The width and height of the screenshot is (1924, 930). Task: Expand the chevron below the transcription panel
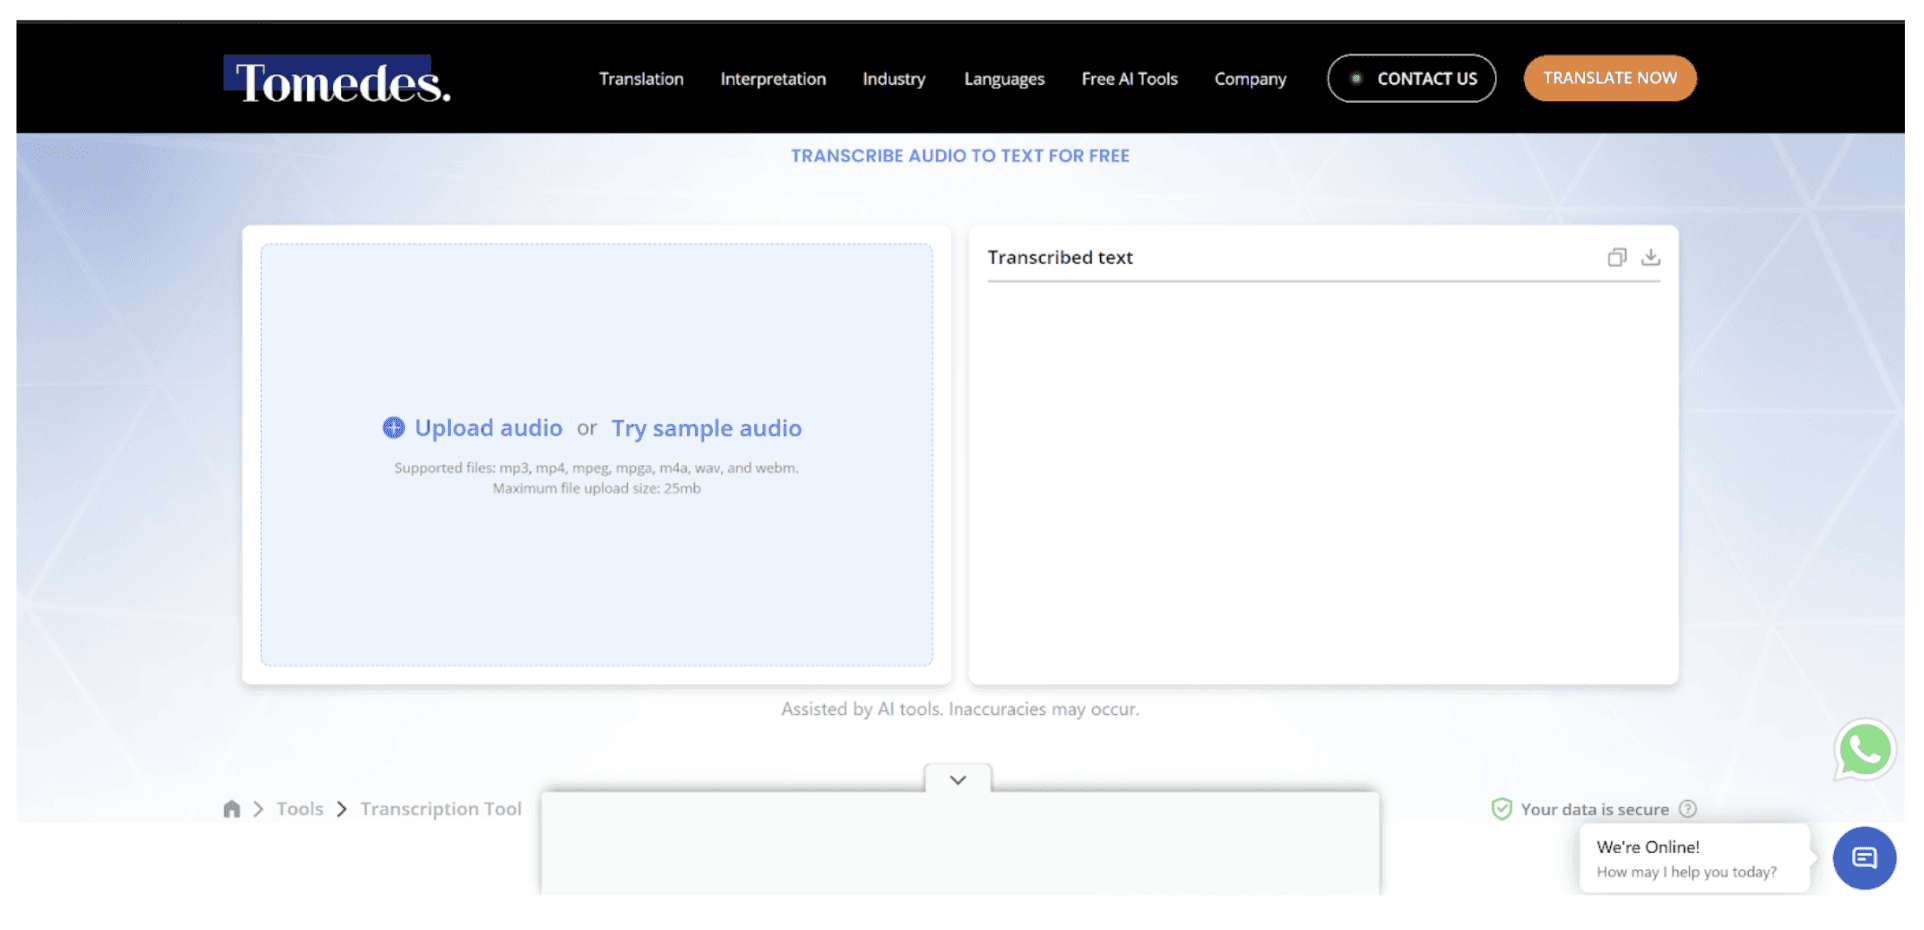pos(958,779)
